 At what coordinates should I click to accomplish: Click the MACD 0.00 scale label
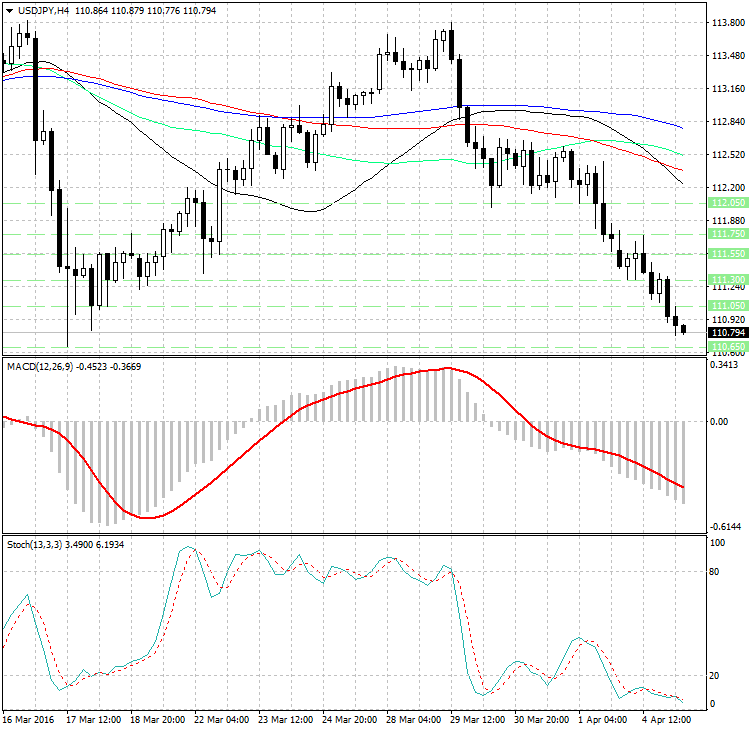tap(719, 421)
